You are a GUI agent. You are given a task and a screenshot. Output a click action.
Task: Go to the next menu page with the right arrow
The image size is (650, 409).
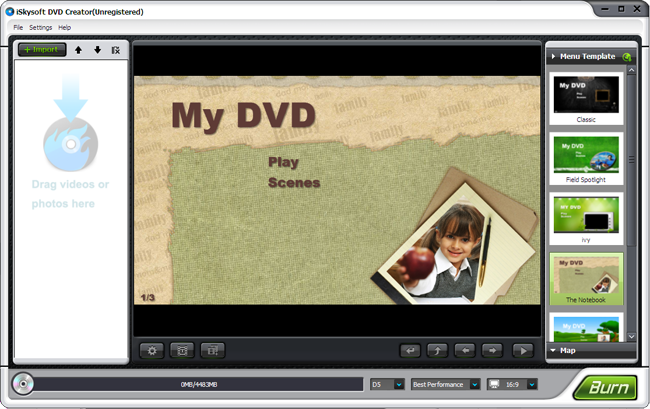click(493, 350)
